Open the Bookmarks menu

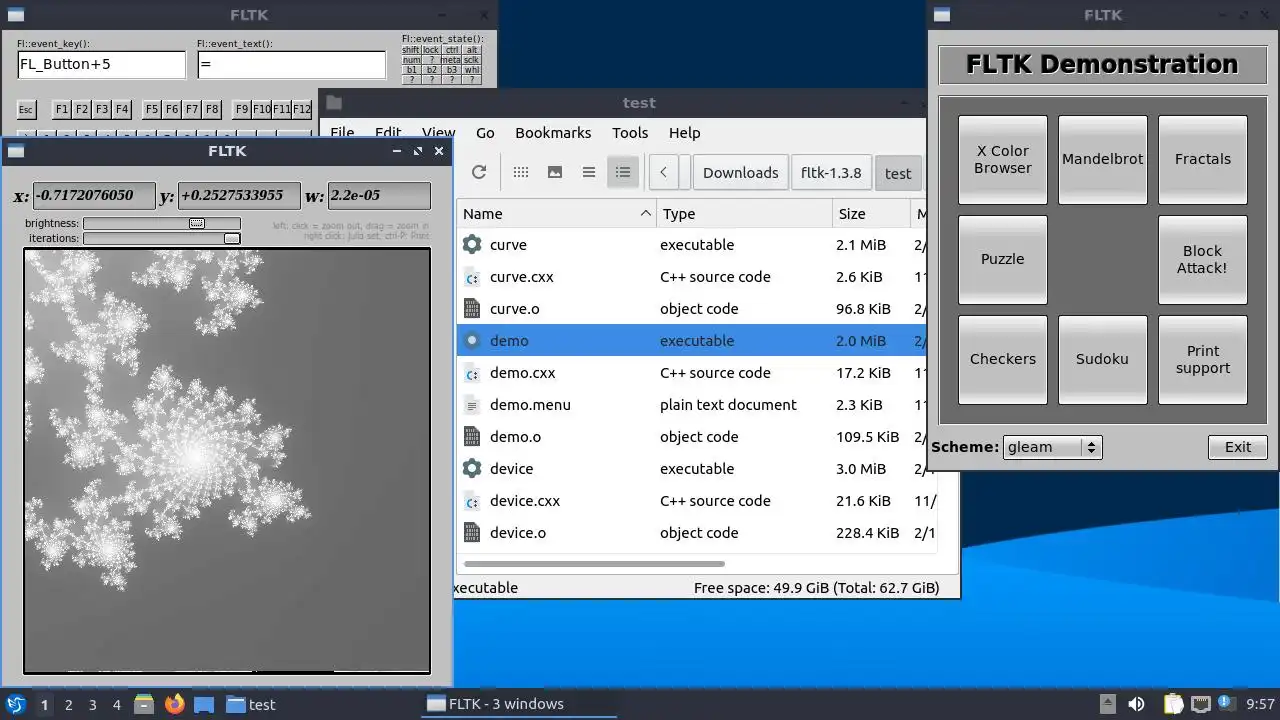tap(553, 133)
